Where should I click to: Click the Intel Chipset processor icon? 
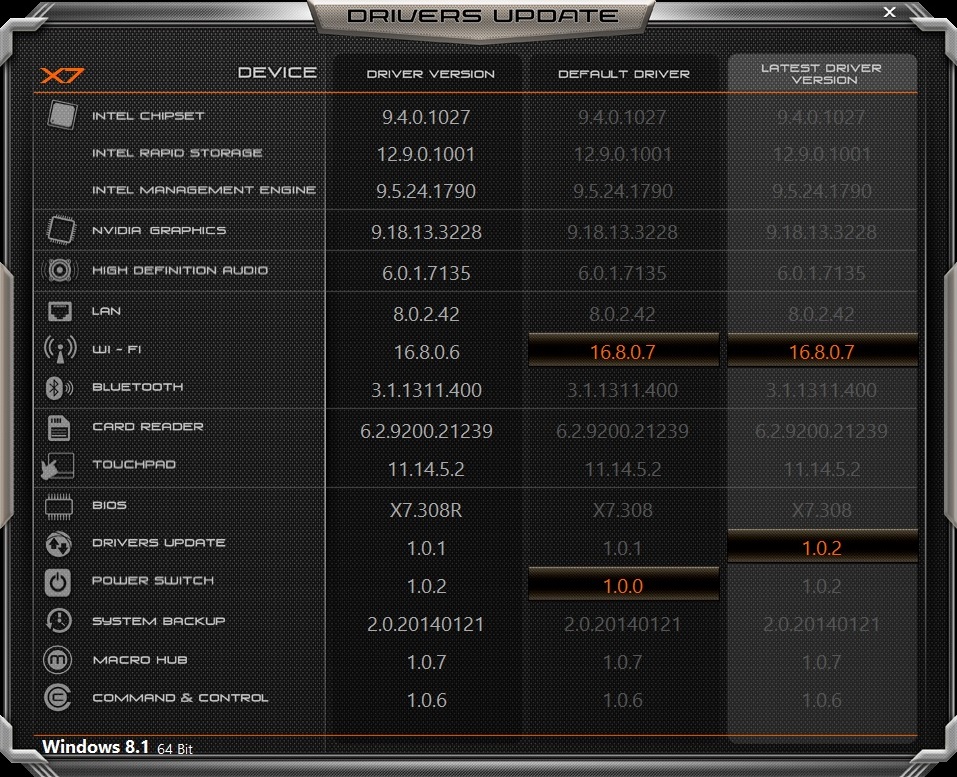click(x=62, y=115)
